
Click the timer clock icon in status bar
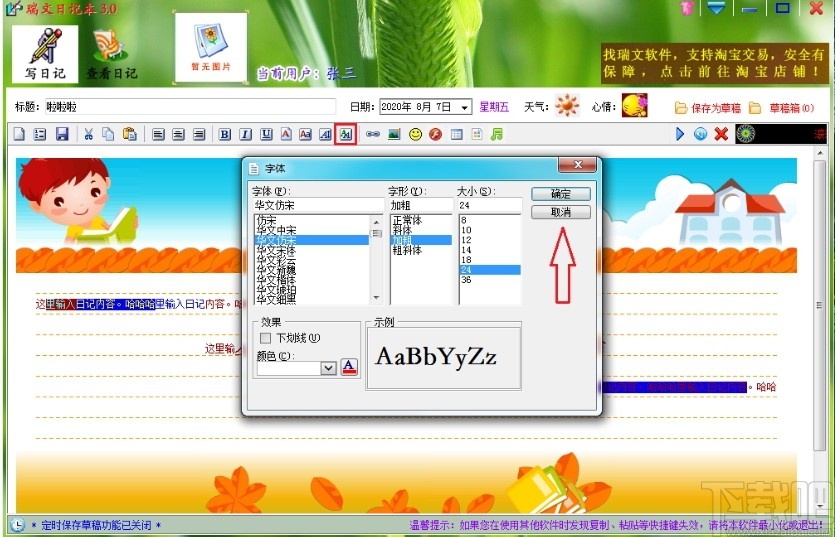pyautogui.click(x=17, y=525)
